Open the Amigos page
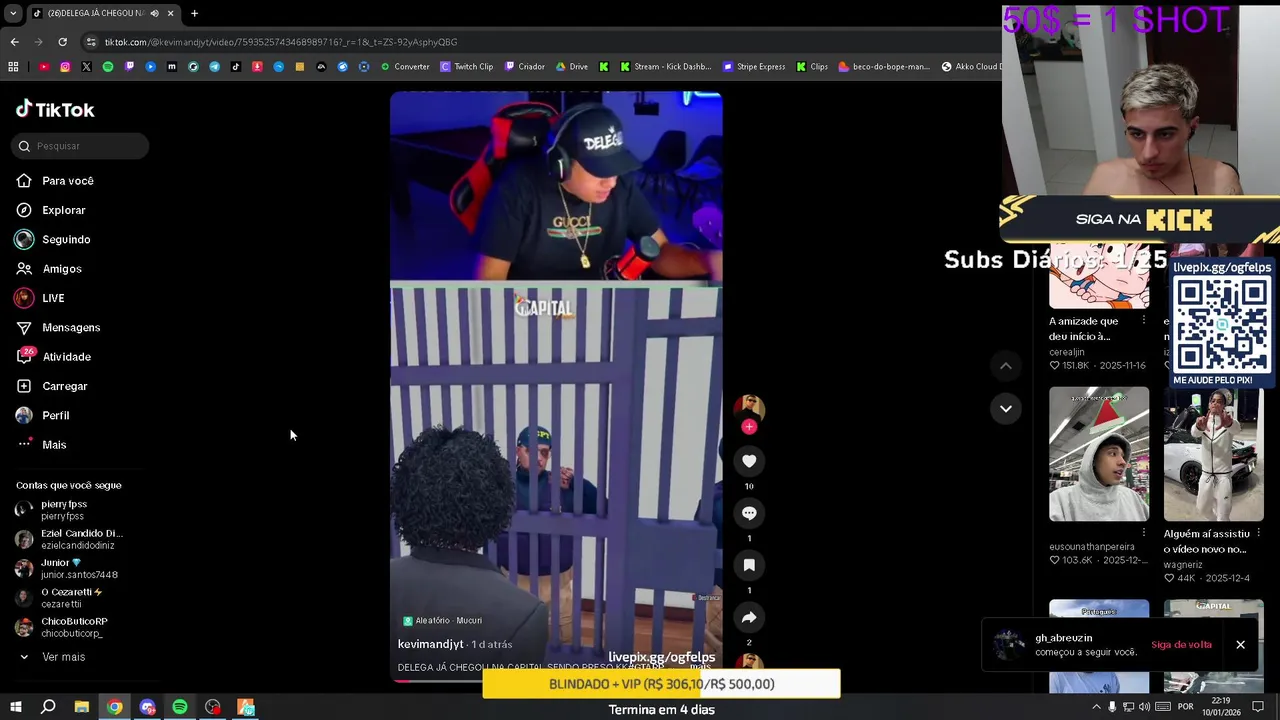This screenshot has height=720, width=1280. point(49,269)
